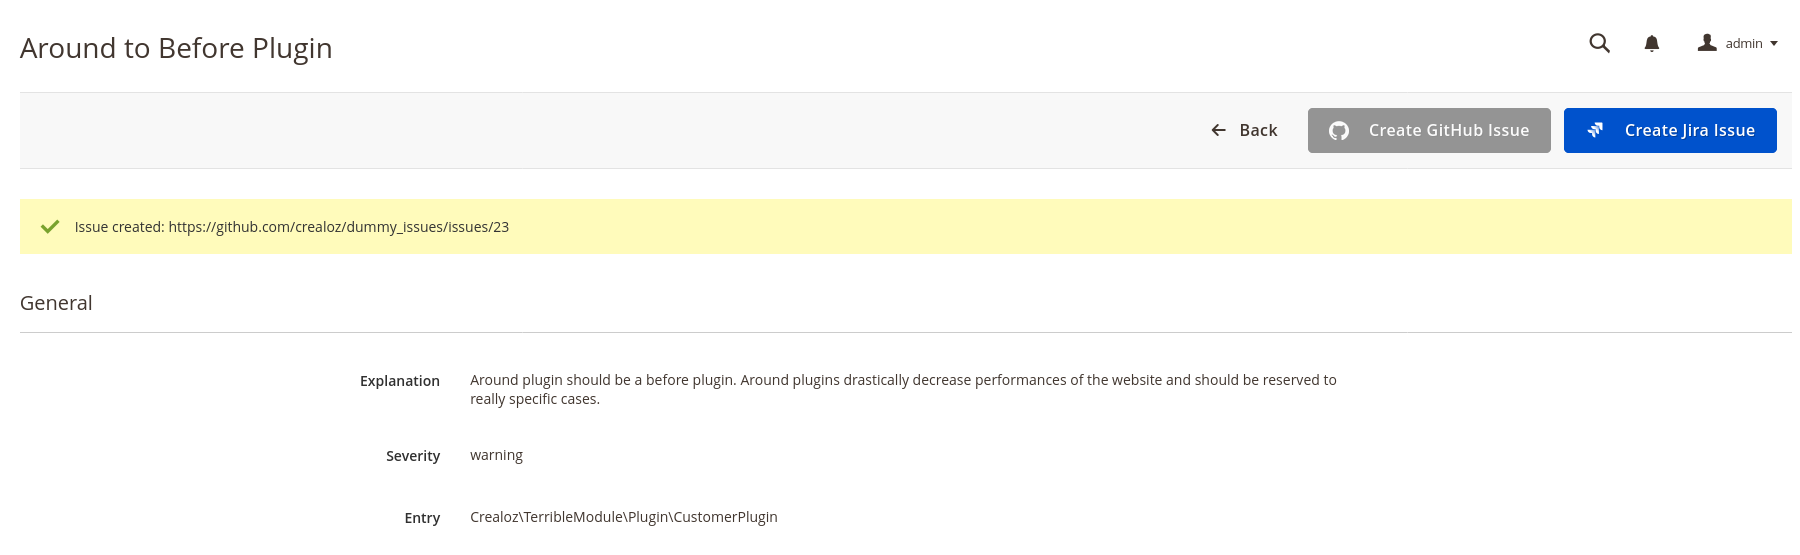
Task: Click the Severity field label
Action: tap(412, 456)
